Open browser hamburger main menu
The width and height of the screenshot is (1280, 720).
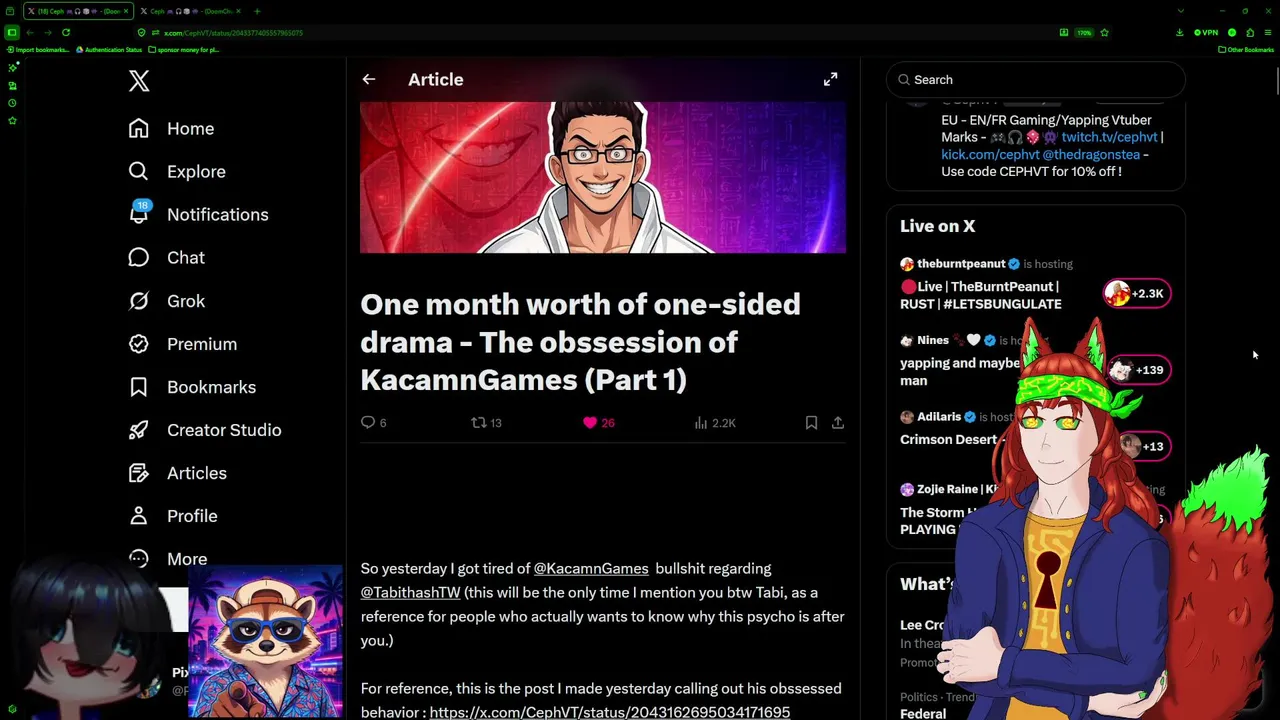(x=1268, y=32)
